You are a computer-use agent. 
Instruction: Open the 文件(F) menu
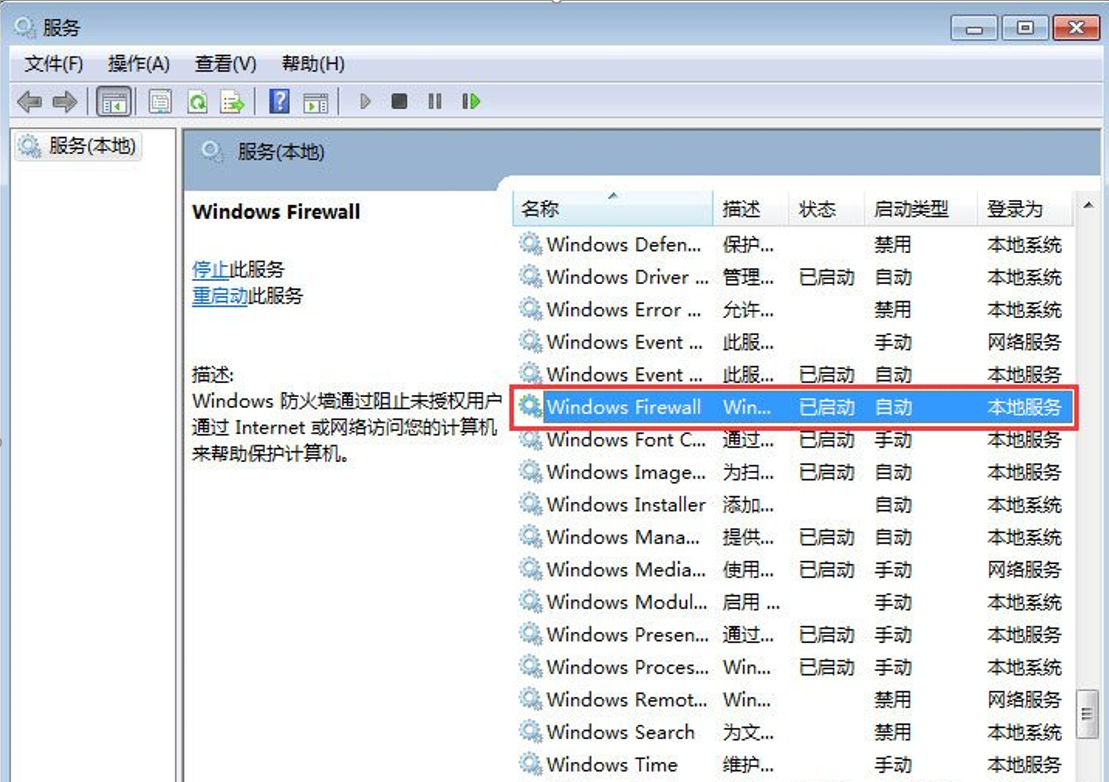54,64
